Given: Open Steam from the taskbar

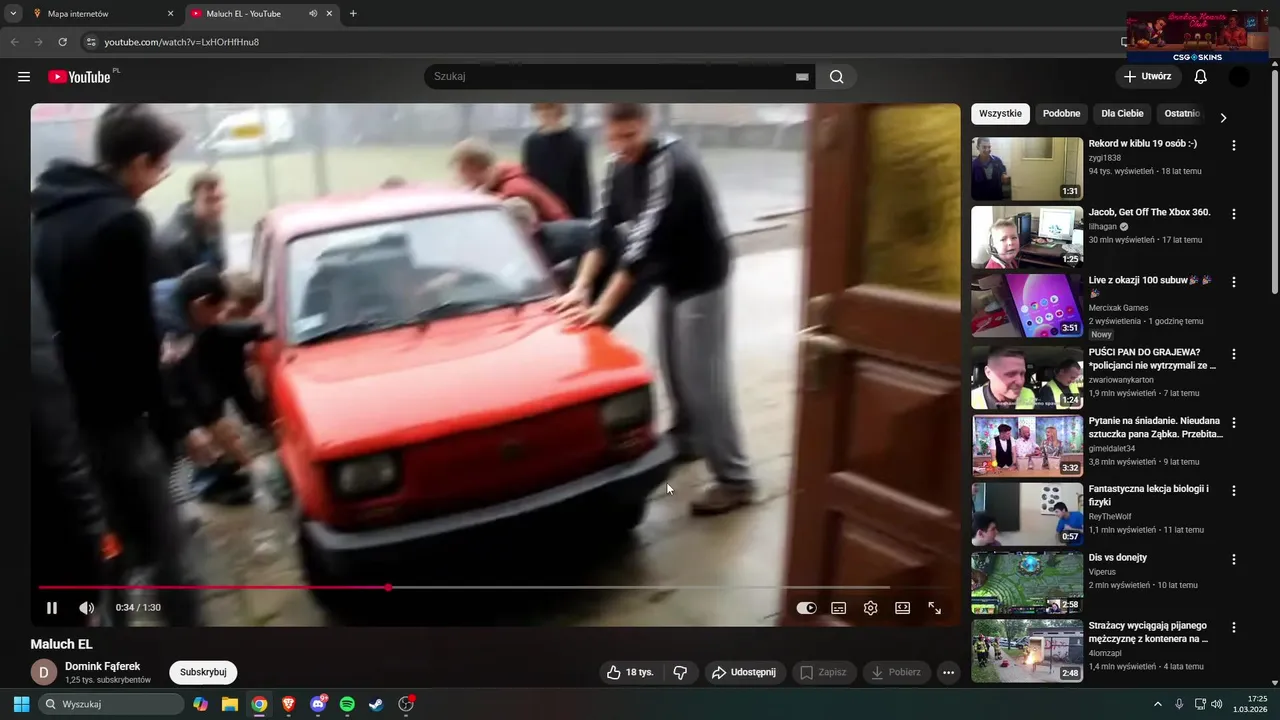Looking at the screenshot, I should [x=376, y=704].
